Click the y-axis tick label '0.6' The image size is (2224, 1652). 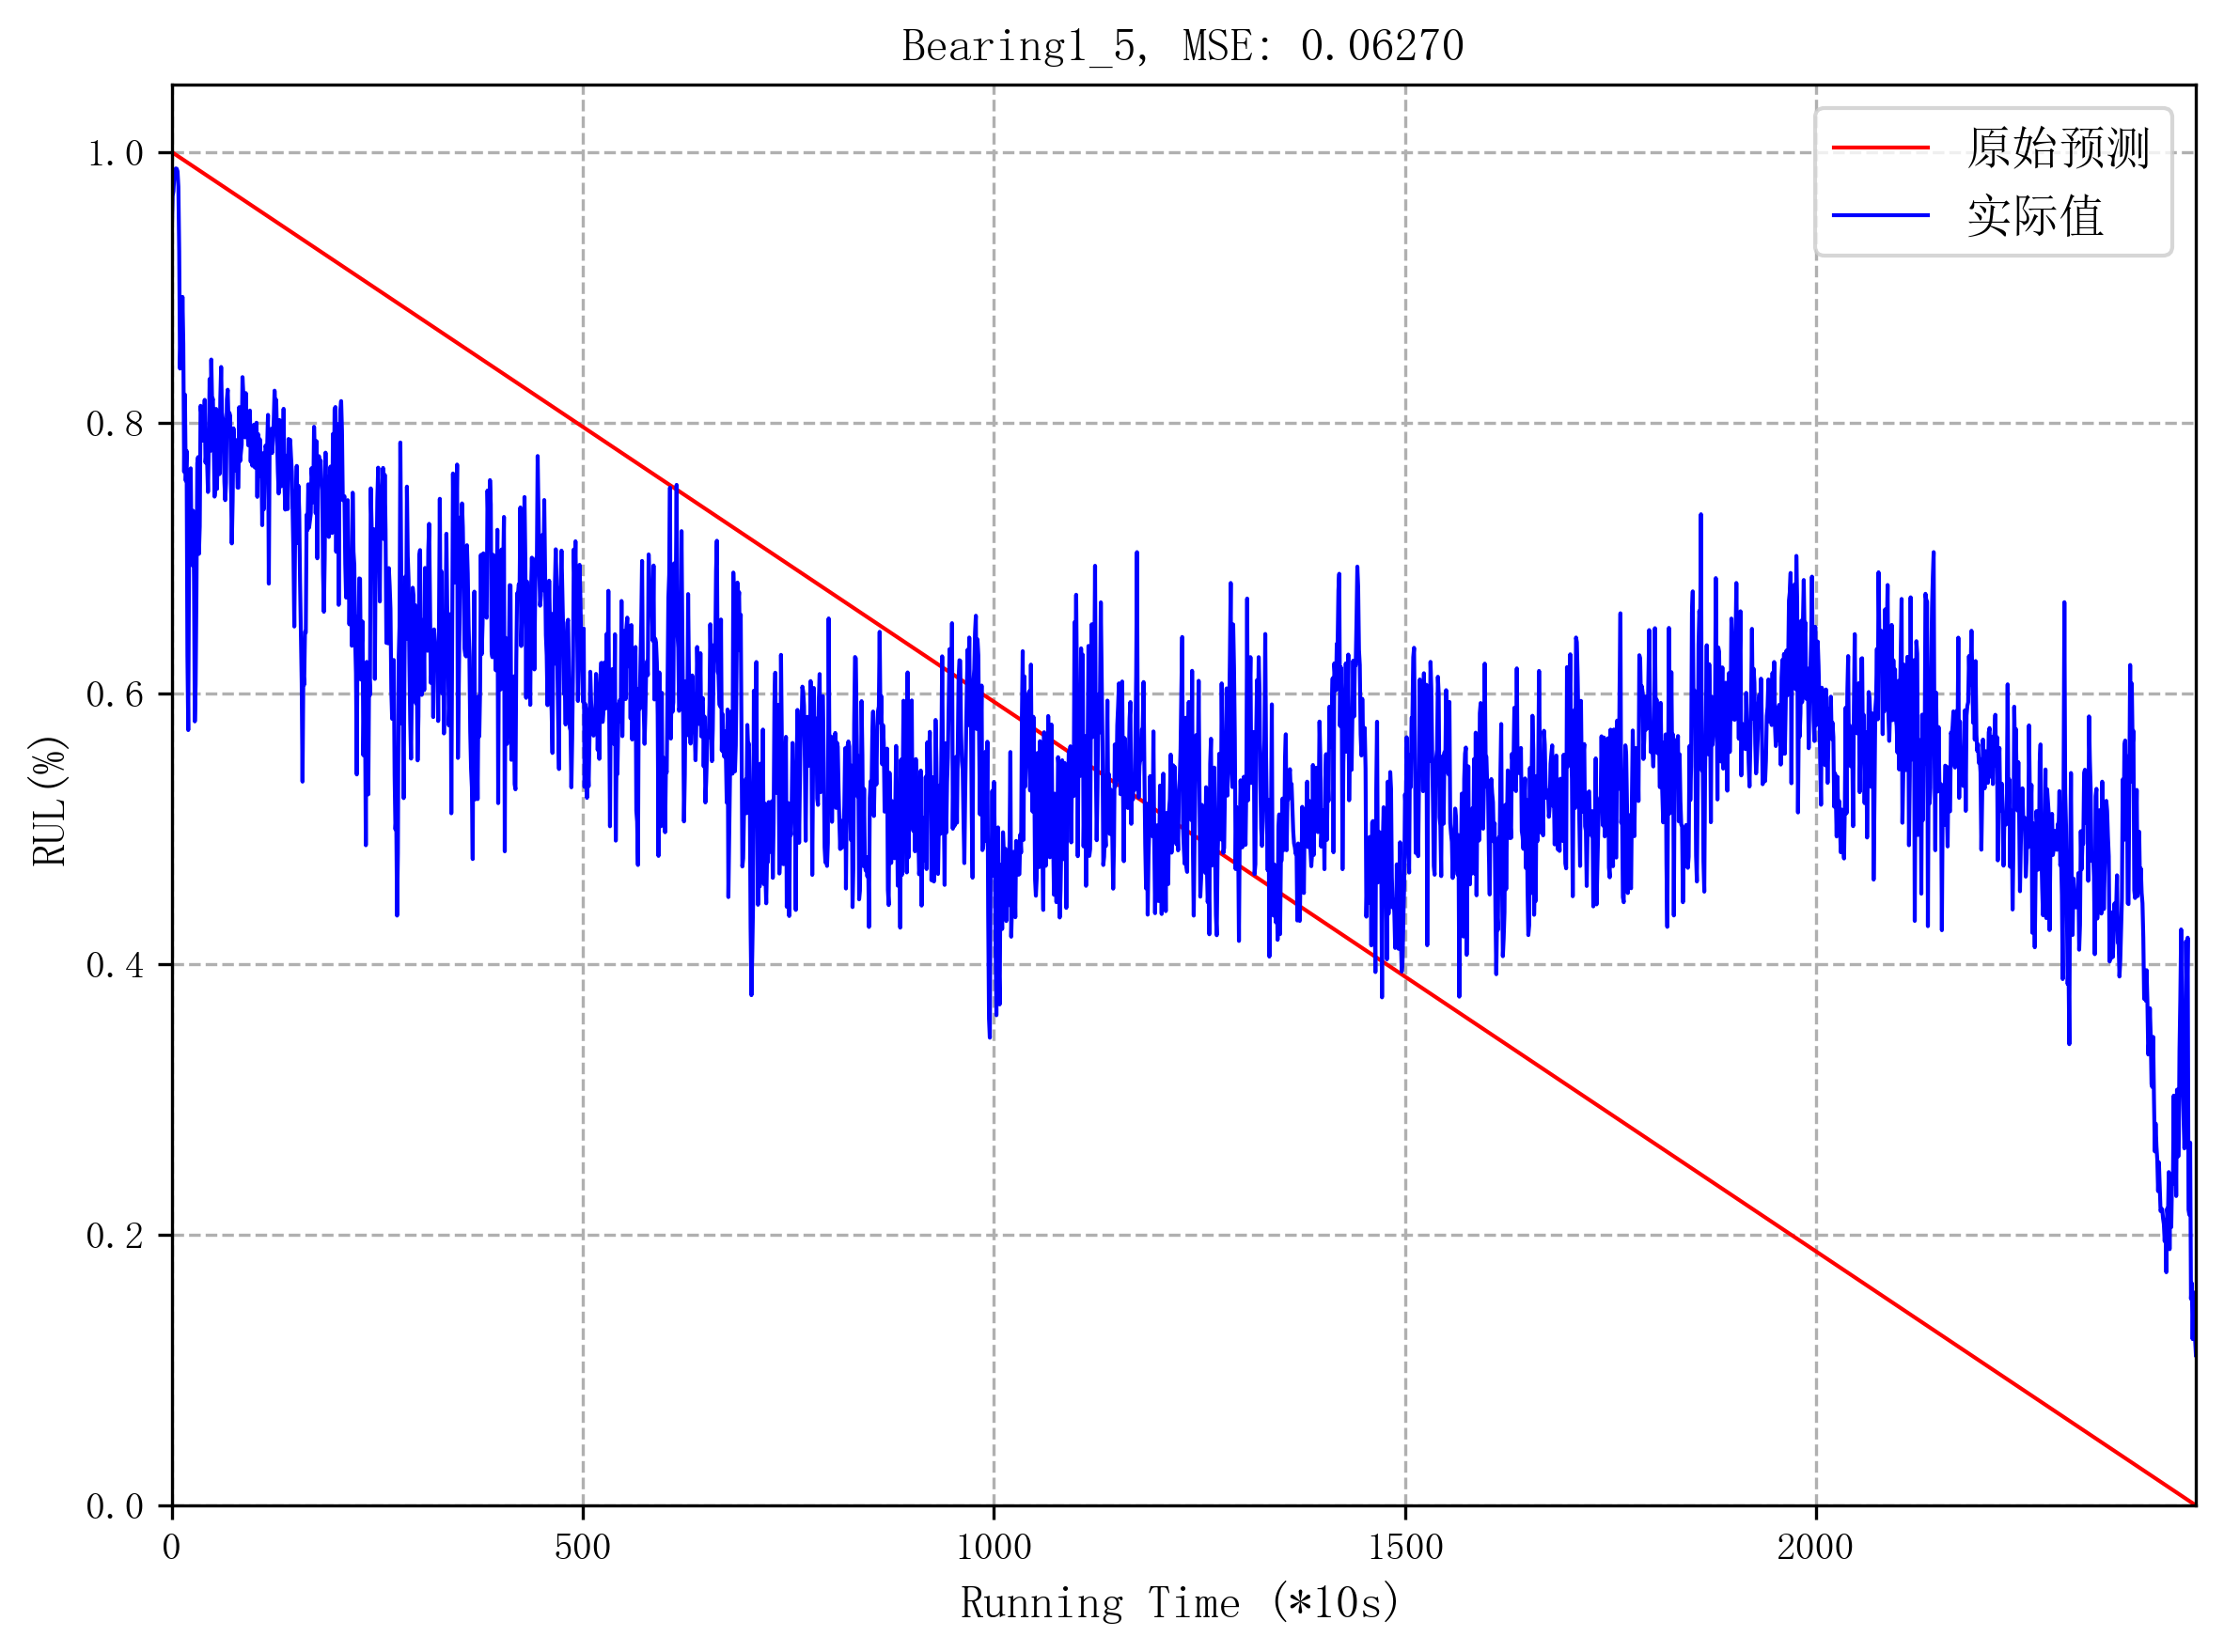point(115,694)
